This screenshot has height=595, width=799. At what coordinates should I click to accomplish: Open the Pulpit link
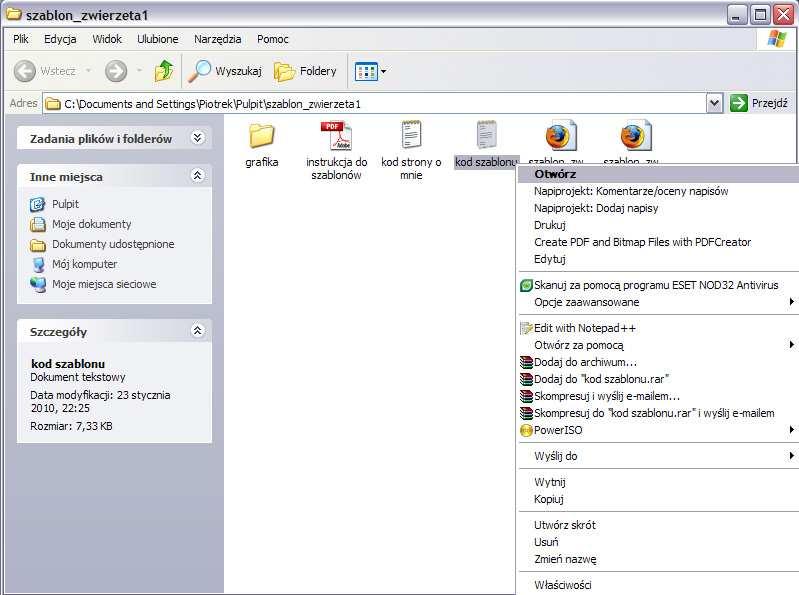point(65,204)
